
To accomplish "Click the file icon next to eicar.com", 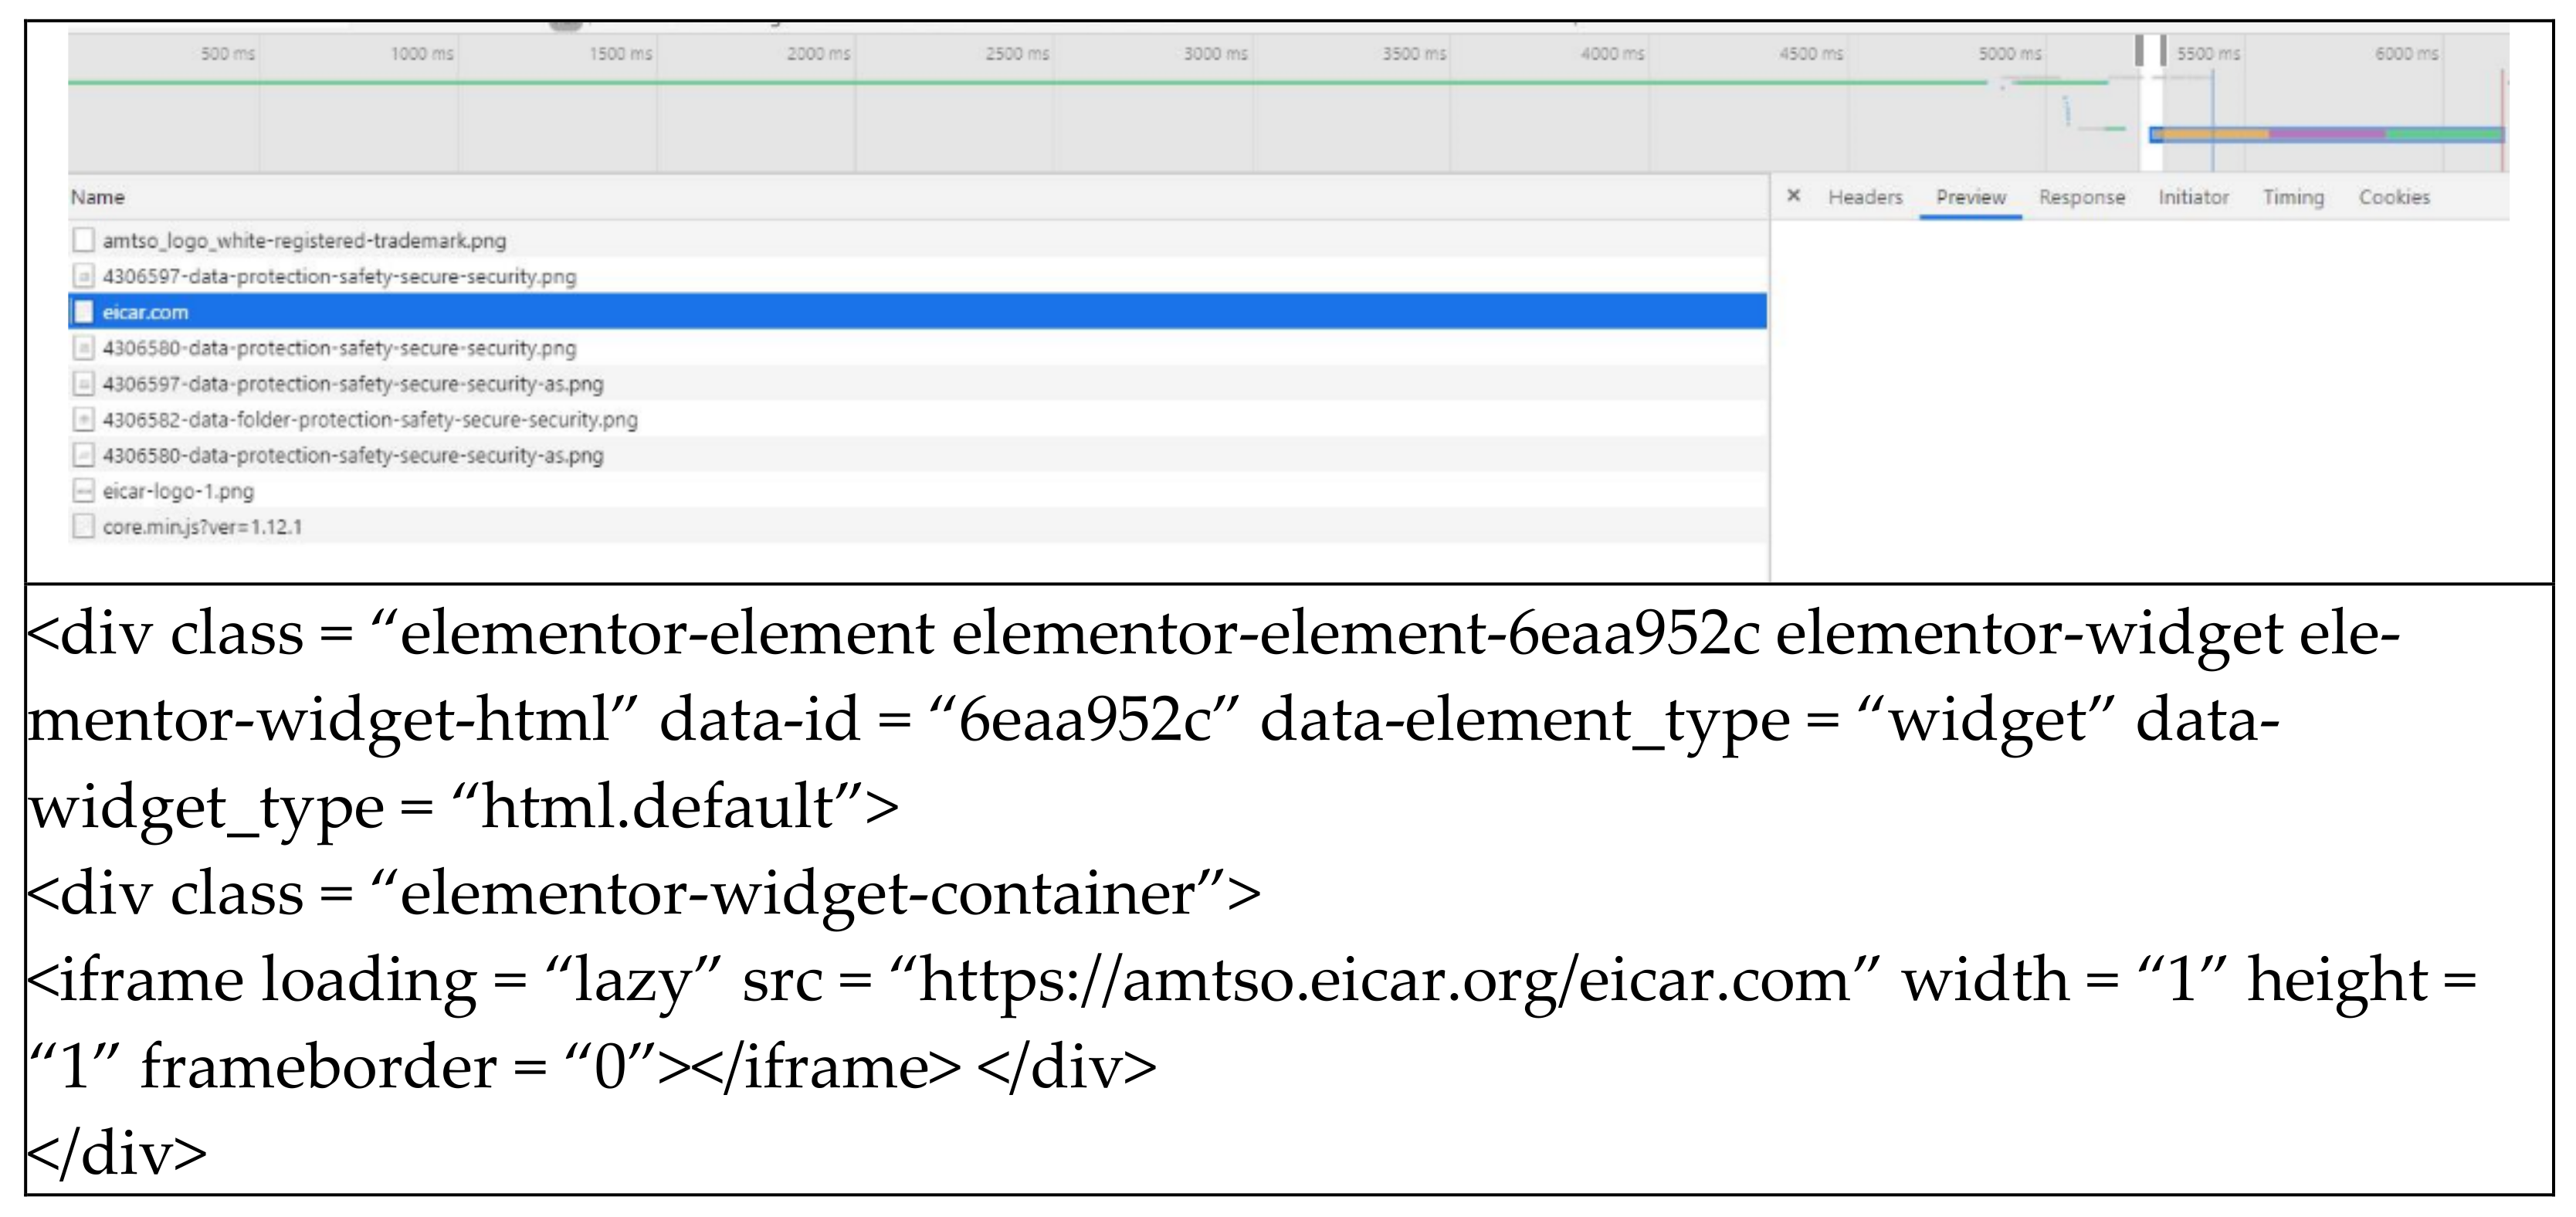I will pos(84,312).
